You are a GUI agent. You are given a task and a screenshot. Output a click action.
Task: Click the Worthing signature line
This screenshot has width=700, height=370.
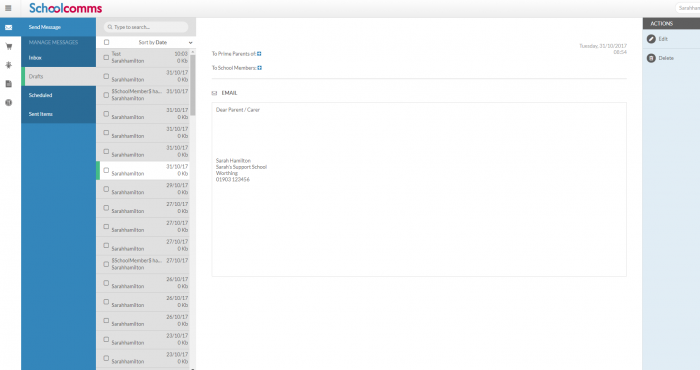(x=227, y=173)
